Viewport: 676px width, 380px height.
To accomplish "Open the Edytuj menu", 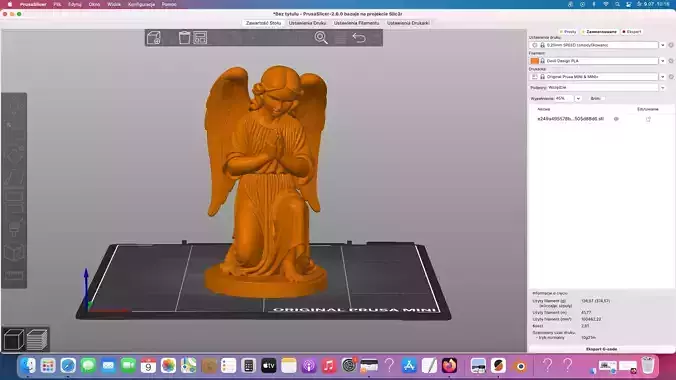I will [75, 4].
